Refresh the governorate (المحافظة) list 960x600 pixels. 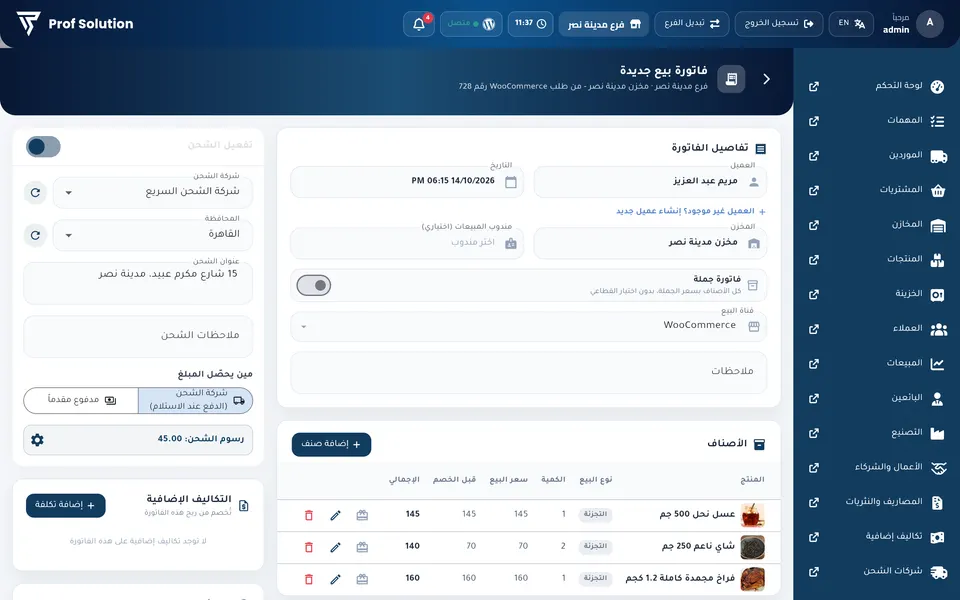[36, 235]
